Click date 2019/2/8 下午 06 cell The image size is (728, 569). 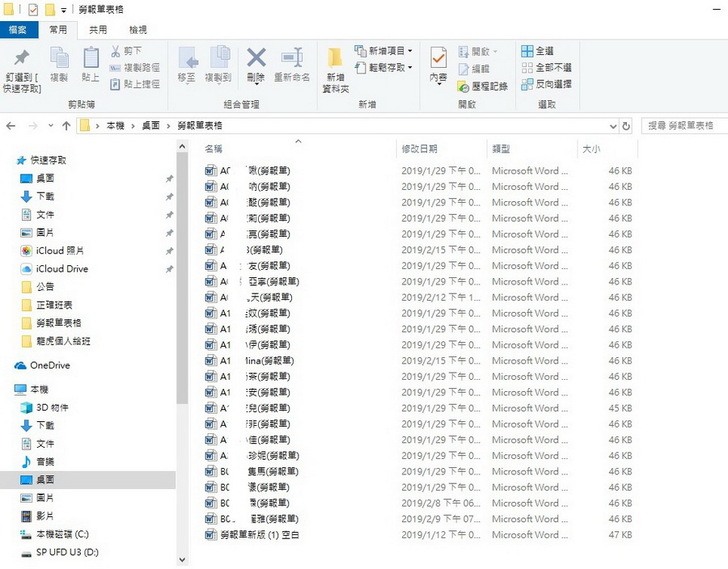[x=441, y=503]
